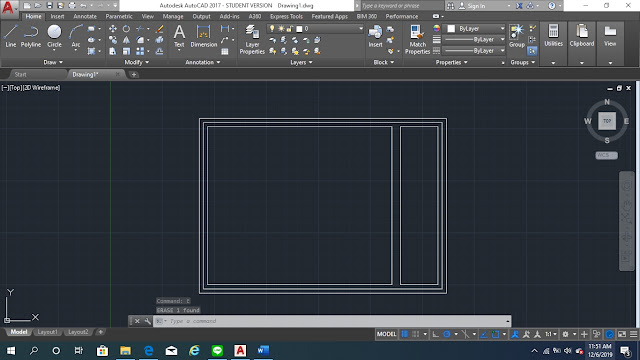Expand the Annotation panel
The height and width of the screenshot is (360, 640).
[x=203, y=62]
